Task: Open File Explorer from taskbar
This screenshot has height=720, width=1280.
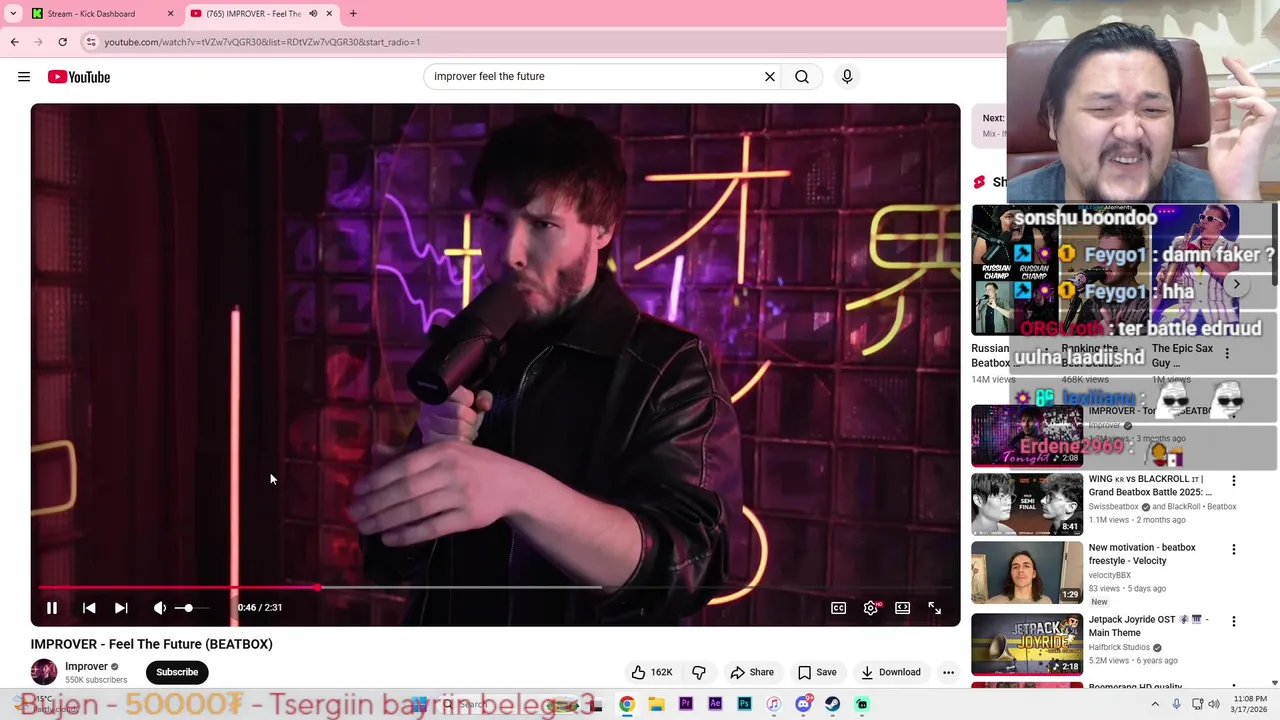Action: tap(656, 704)
